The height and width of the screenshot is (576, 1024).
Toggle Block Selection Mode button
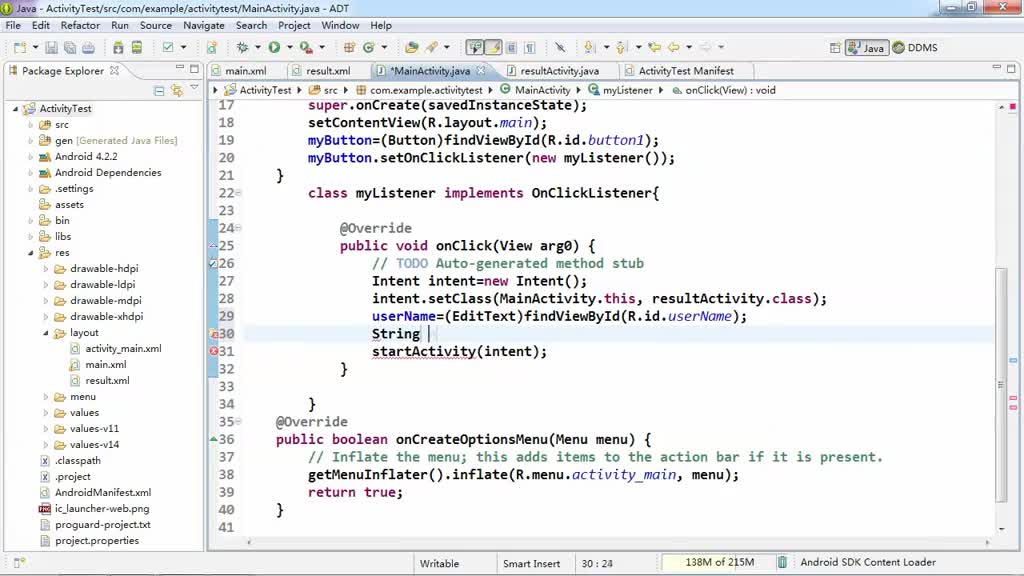pos(511,48)
